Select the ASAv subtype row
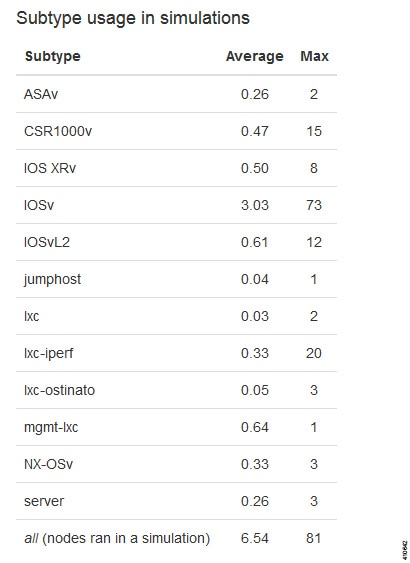The height and width of the screenshot is (563, 410). click(176, 94)
